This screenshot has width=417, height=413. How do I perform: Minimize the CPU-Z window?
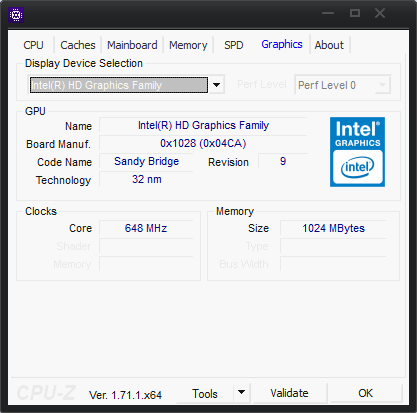click(328, 13)
